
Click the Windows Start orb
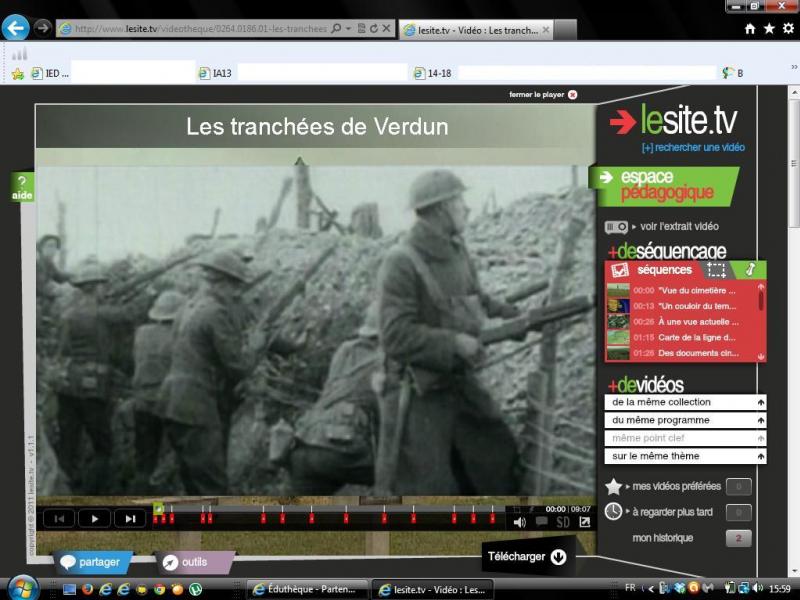[22, 588]
